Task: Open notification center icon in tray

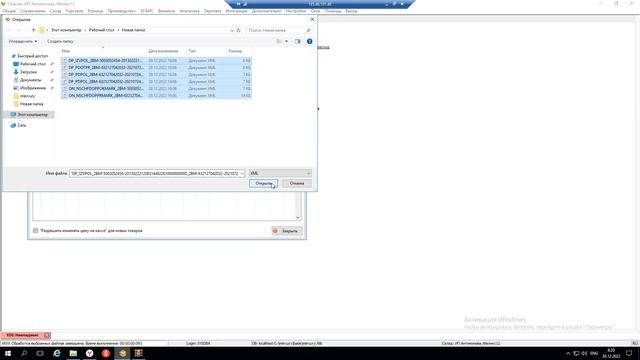Action: (x=629, y=353)
